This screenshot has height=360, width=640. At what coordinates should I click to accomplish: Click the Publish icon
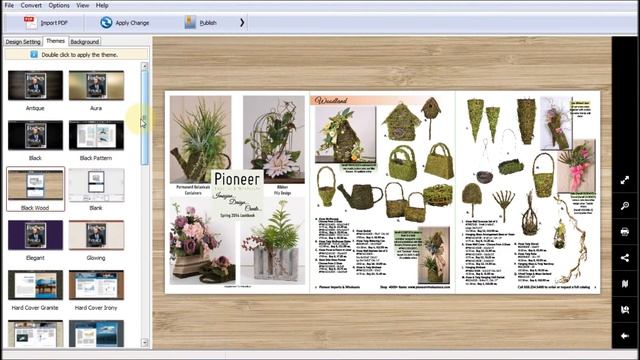190,22
